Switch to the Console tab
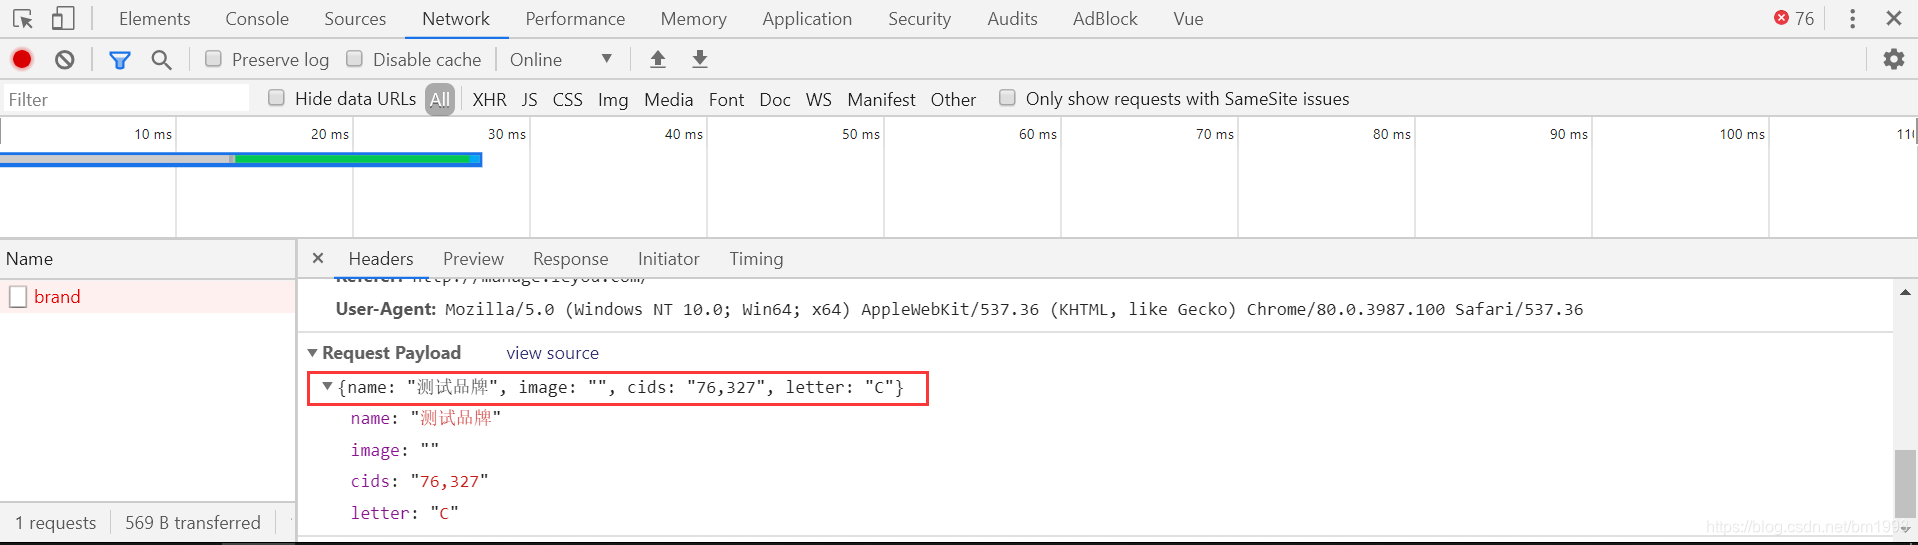This screenshot has width=1918, height=545. pos(257,19)
